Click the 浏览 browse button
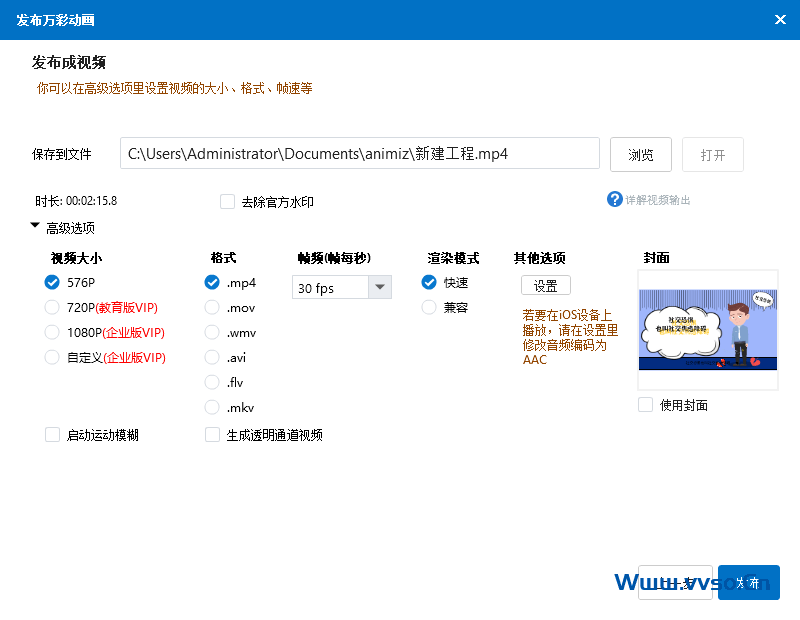 click(x=641, y=155)
